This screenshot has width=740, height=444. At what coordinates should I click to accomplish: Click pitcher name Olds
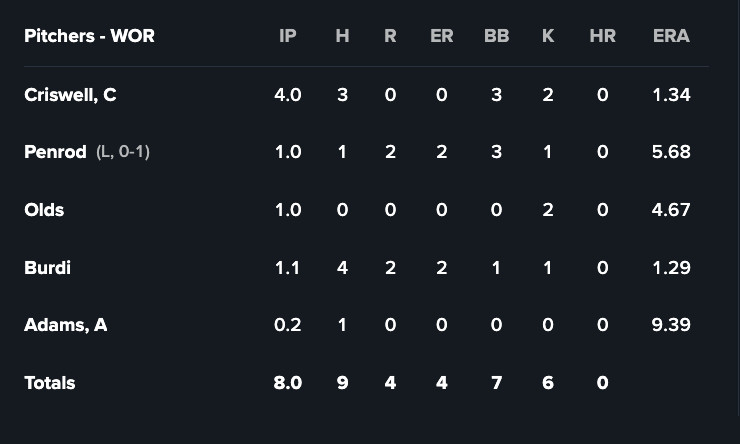tap(44, 210)
